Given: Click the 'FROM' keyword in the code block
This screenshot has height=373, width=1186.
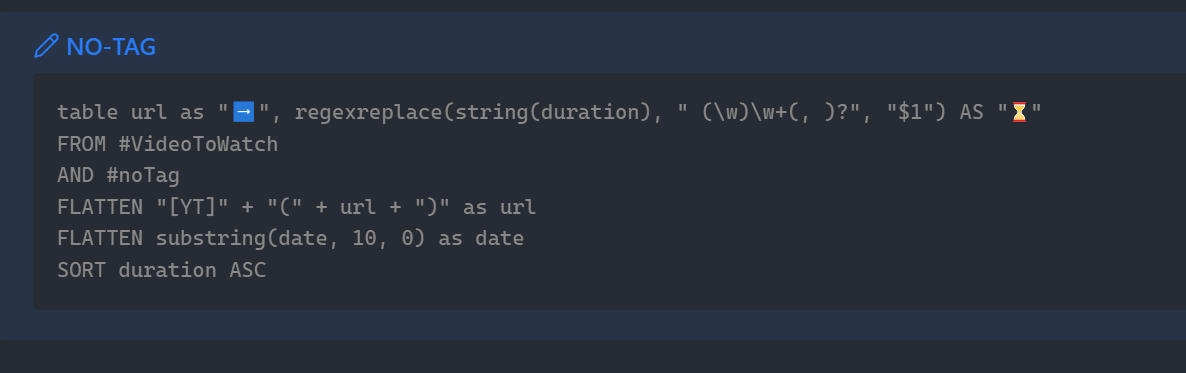Looking at the screenshot, I should (82, 144).
